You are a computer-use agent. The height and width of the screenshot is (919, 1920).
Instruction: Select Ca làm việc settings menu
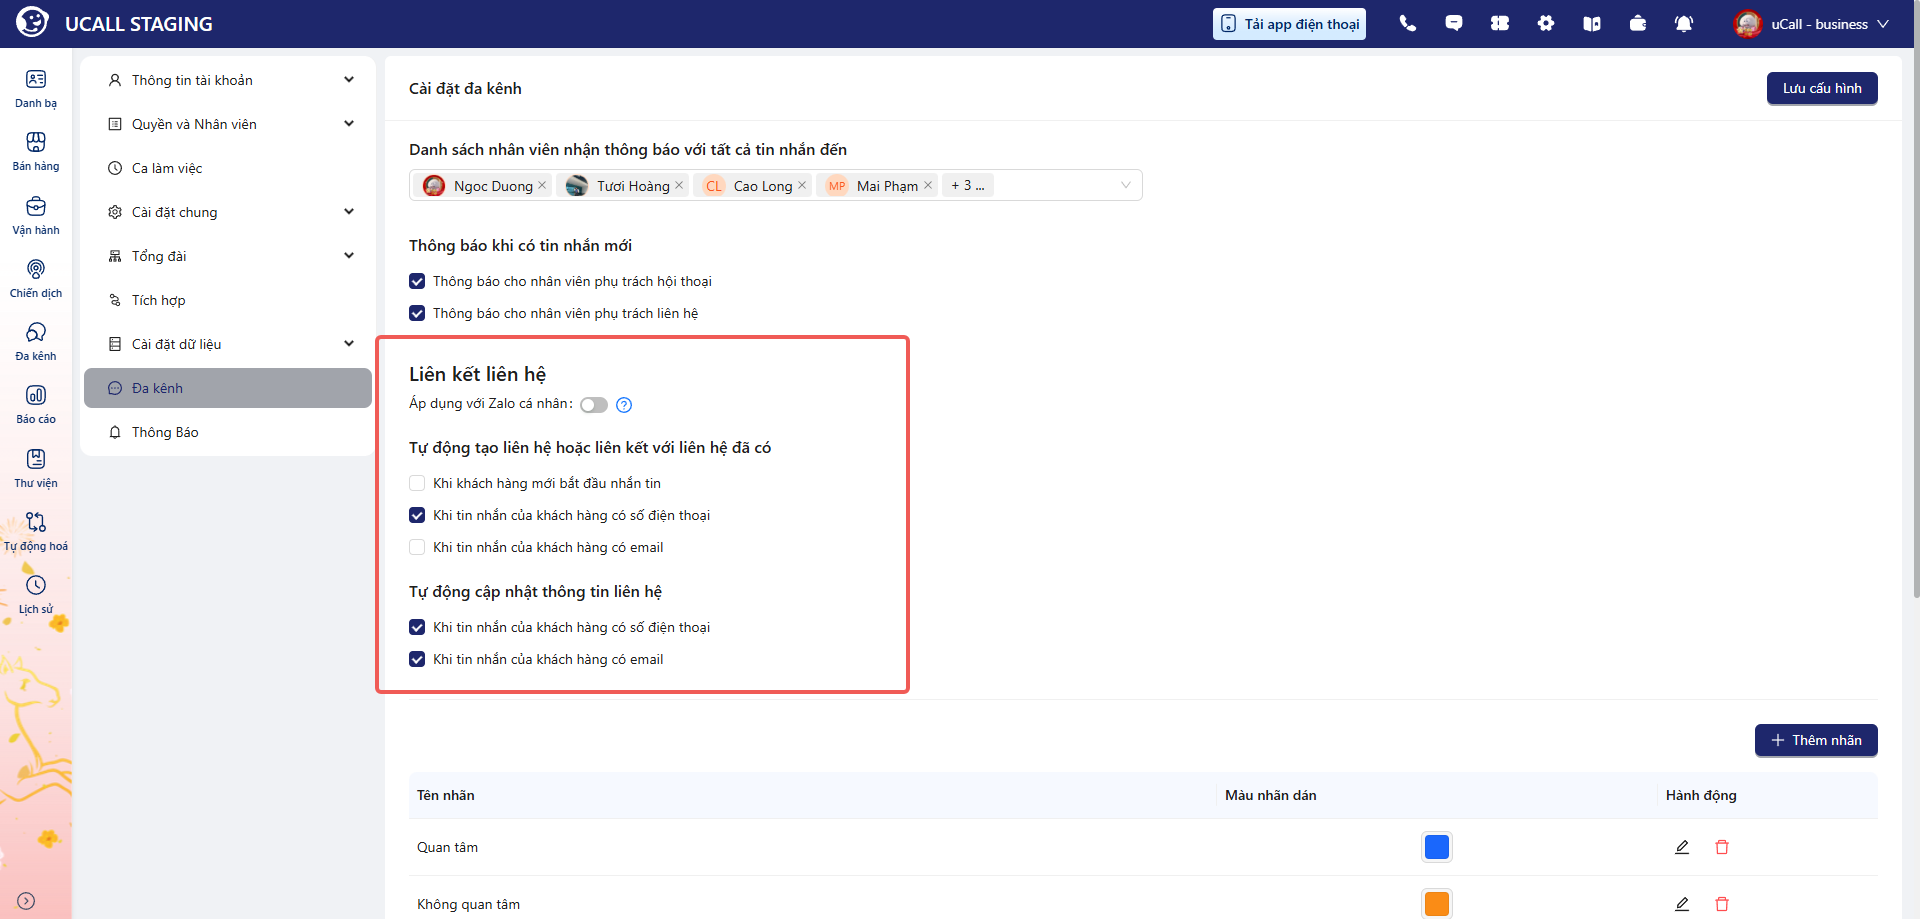click(228, 168)
